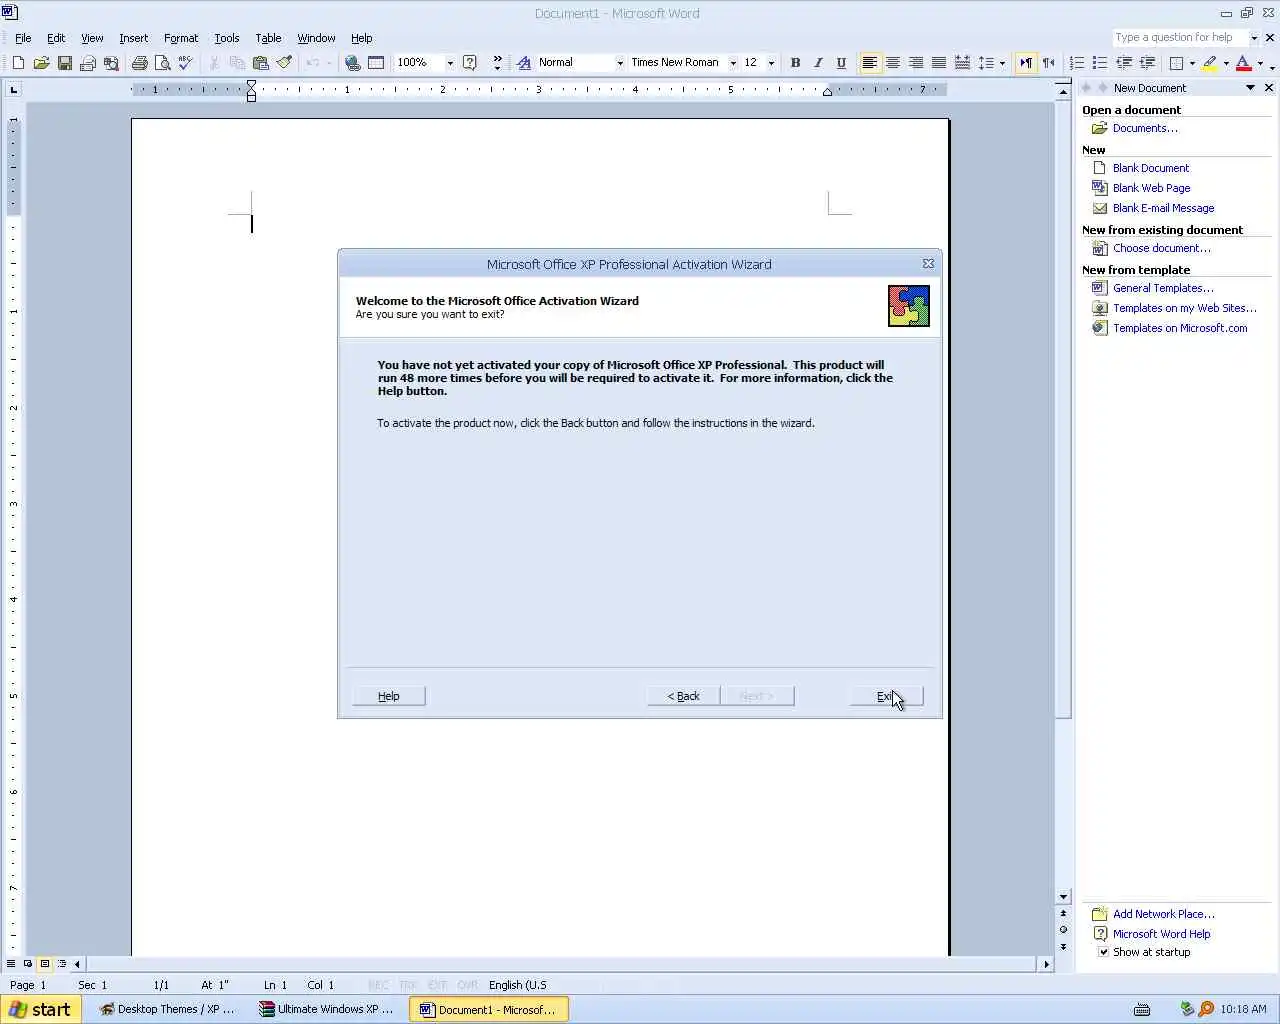Open the Edit menu
This screenshot has width=1280, height=1024.
point(56,38)
